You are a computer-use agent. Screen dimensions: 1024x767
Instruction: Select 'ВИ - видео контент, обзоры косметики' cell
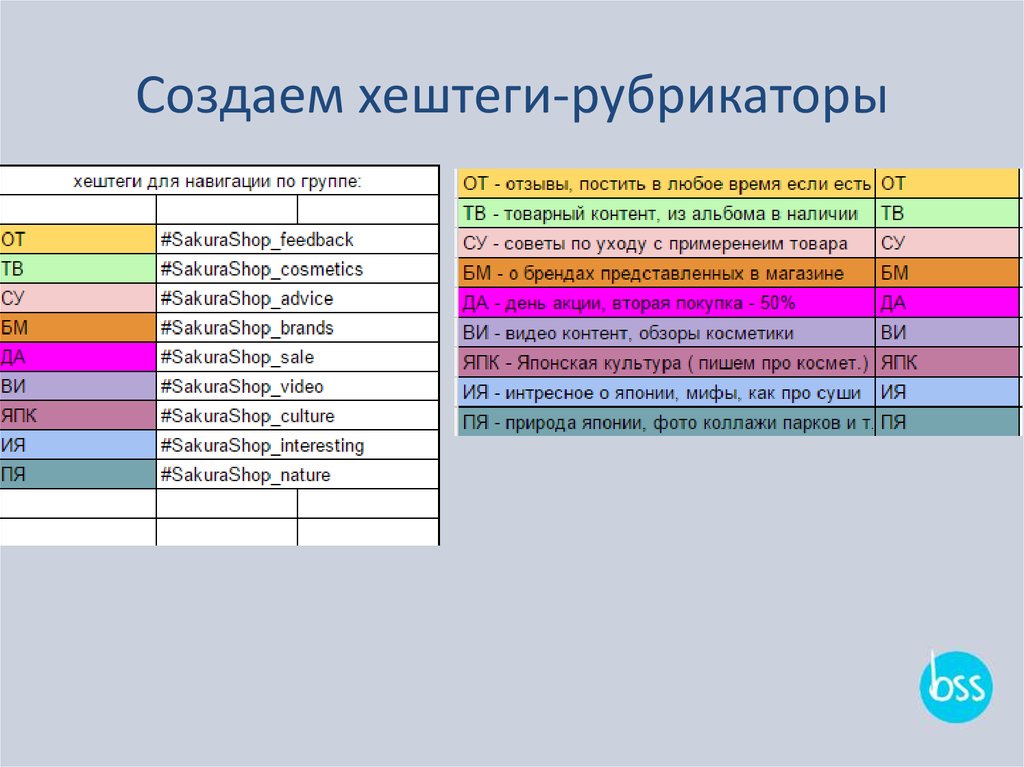(666, 333)
